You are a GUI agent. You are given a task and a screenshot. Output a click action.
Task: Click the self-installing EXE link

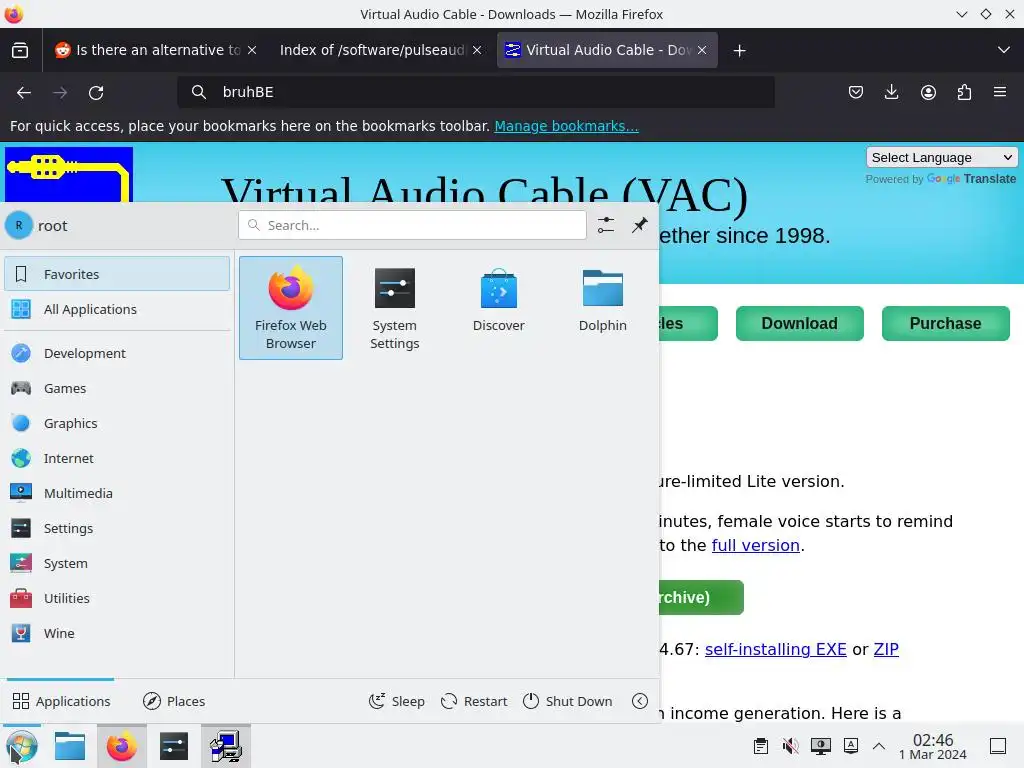776,649
